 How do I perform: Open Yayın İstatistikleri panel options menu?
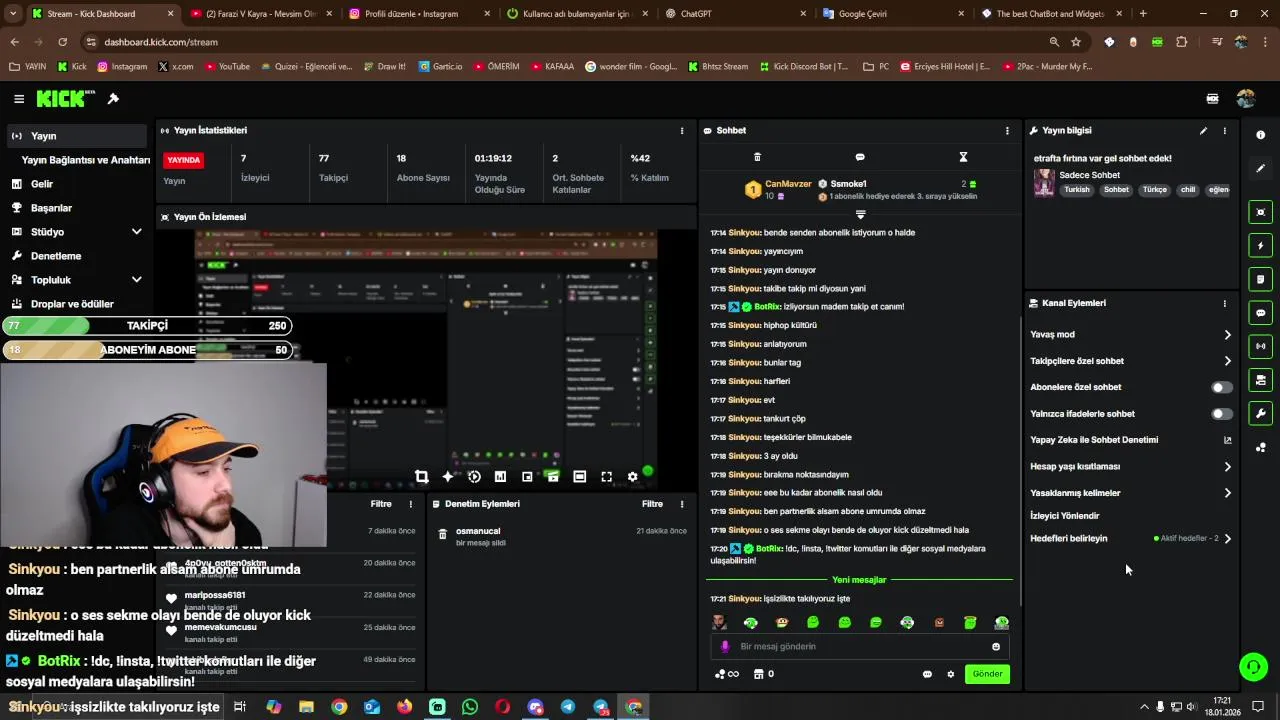point(682,131)
